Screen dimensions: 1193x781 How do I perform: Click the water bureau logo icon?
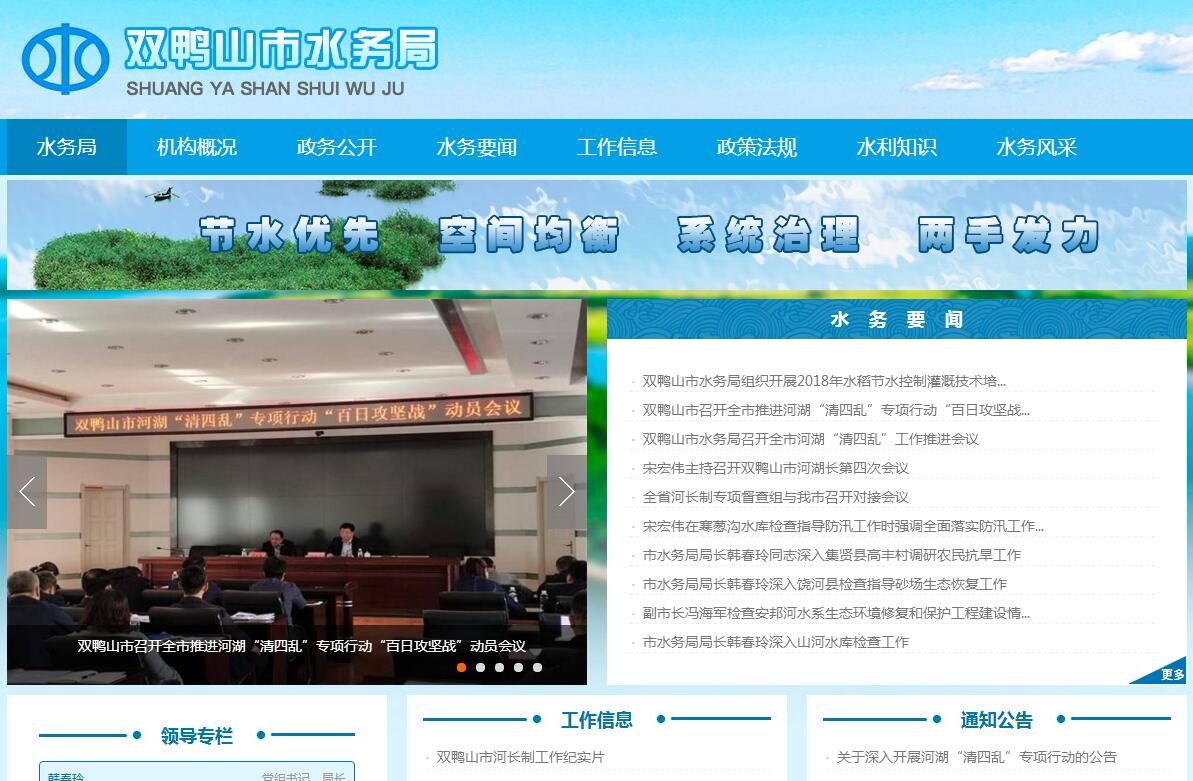(65, 59)
